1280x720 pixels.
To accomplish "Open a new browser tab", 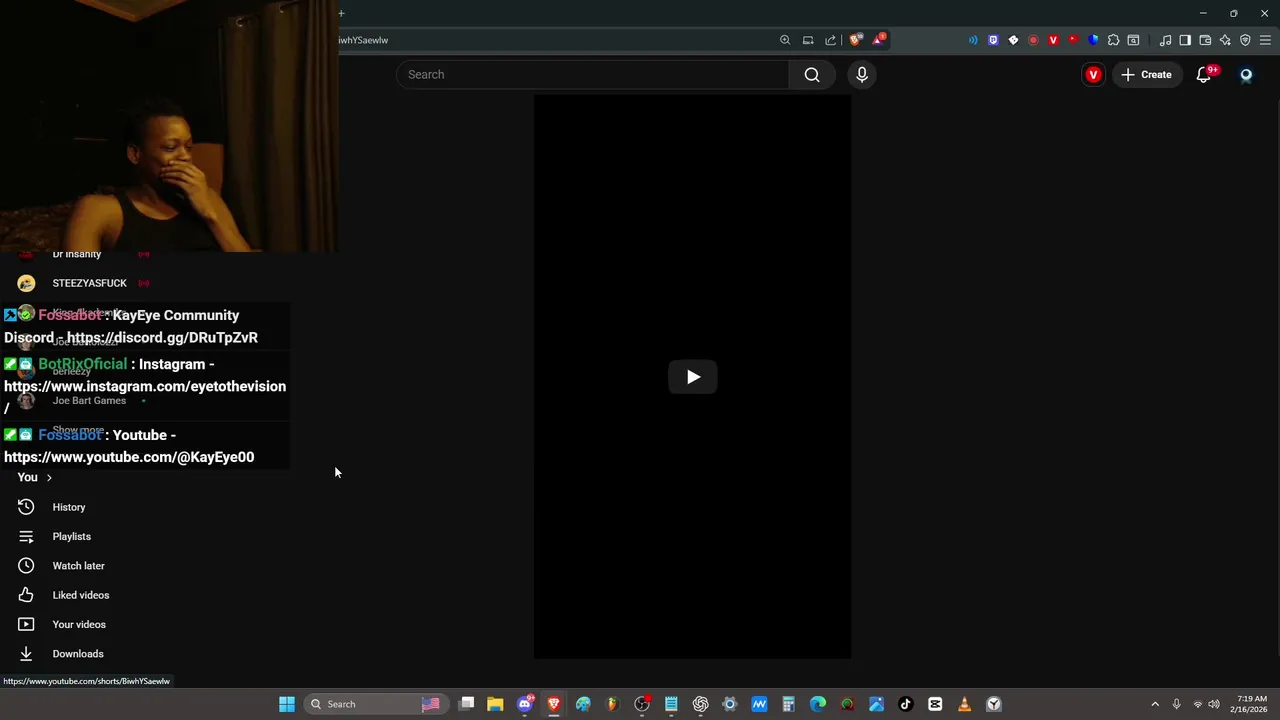I will pyautogui.click(x=341, y=13).
